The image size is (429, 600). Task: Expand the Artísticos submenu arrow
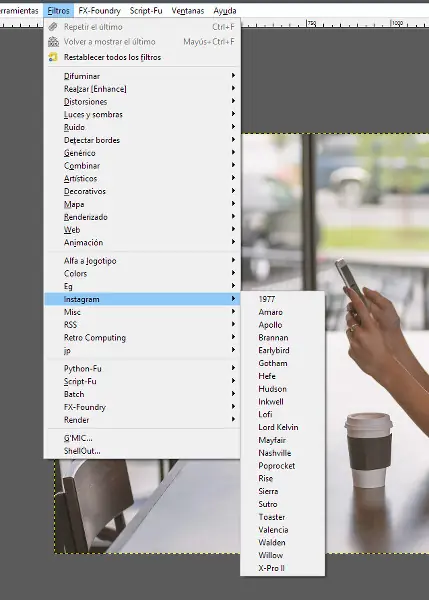[x=233, y=178]
